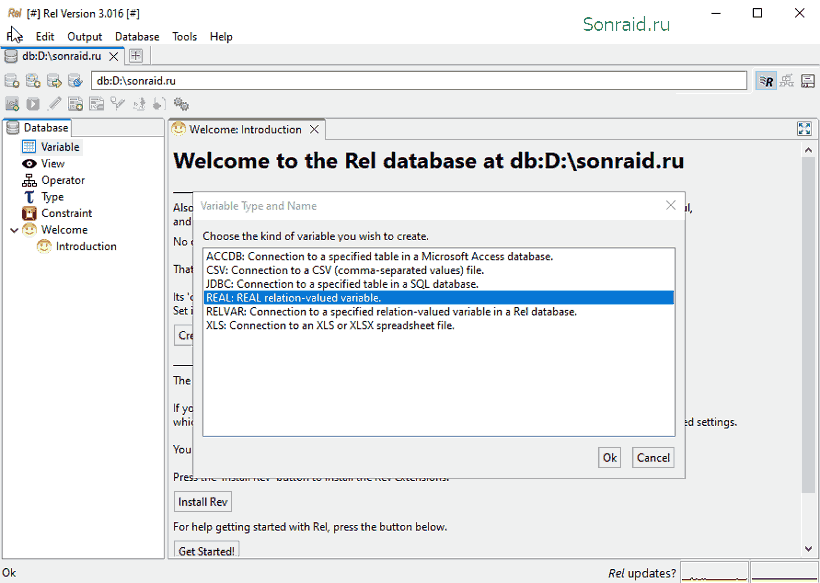The image size is (820, 583).
Task: Open the Database menu
Action: click(x=137, y=37)
